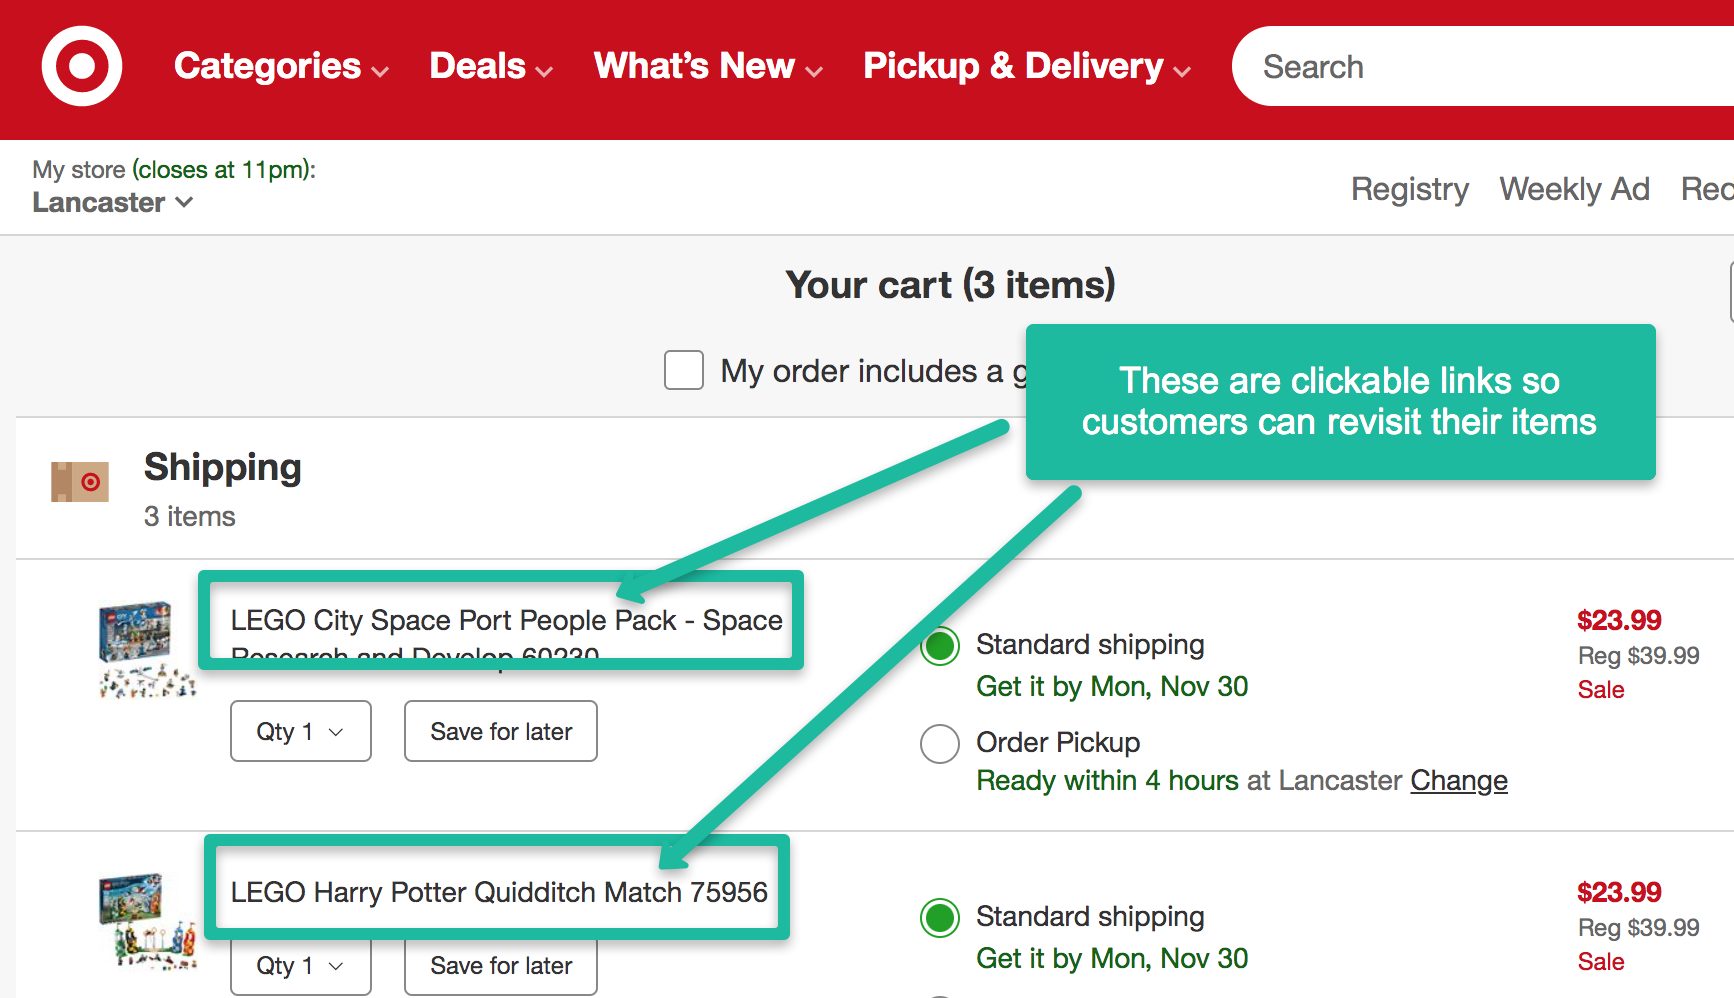The width and height of the screenshot is (1734, 998).
Task: Click the Change pickup store link
Action: 1459,780
